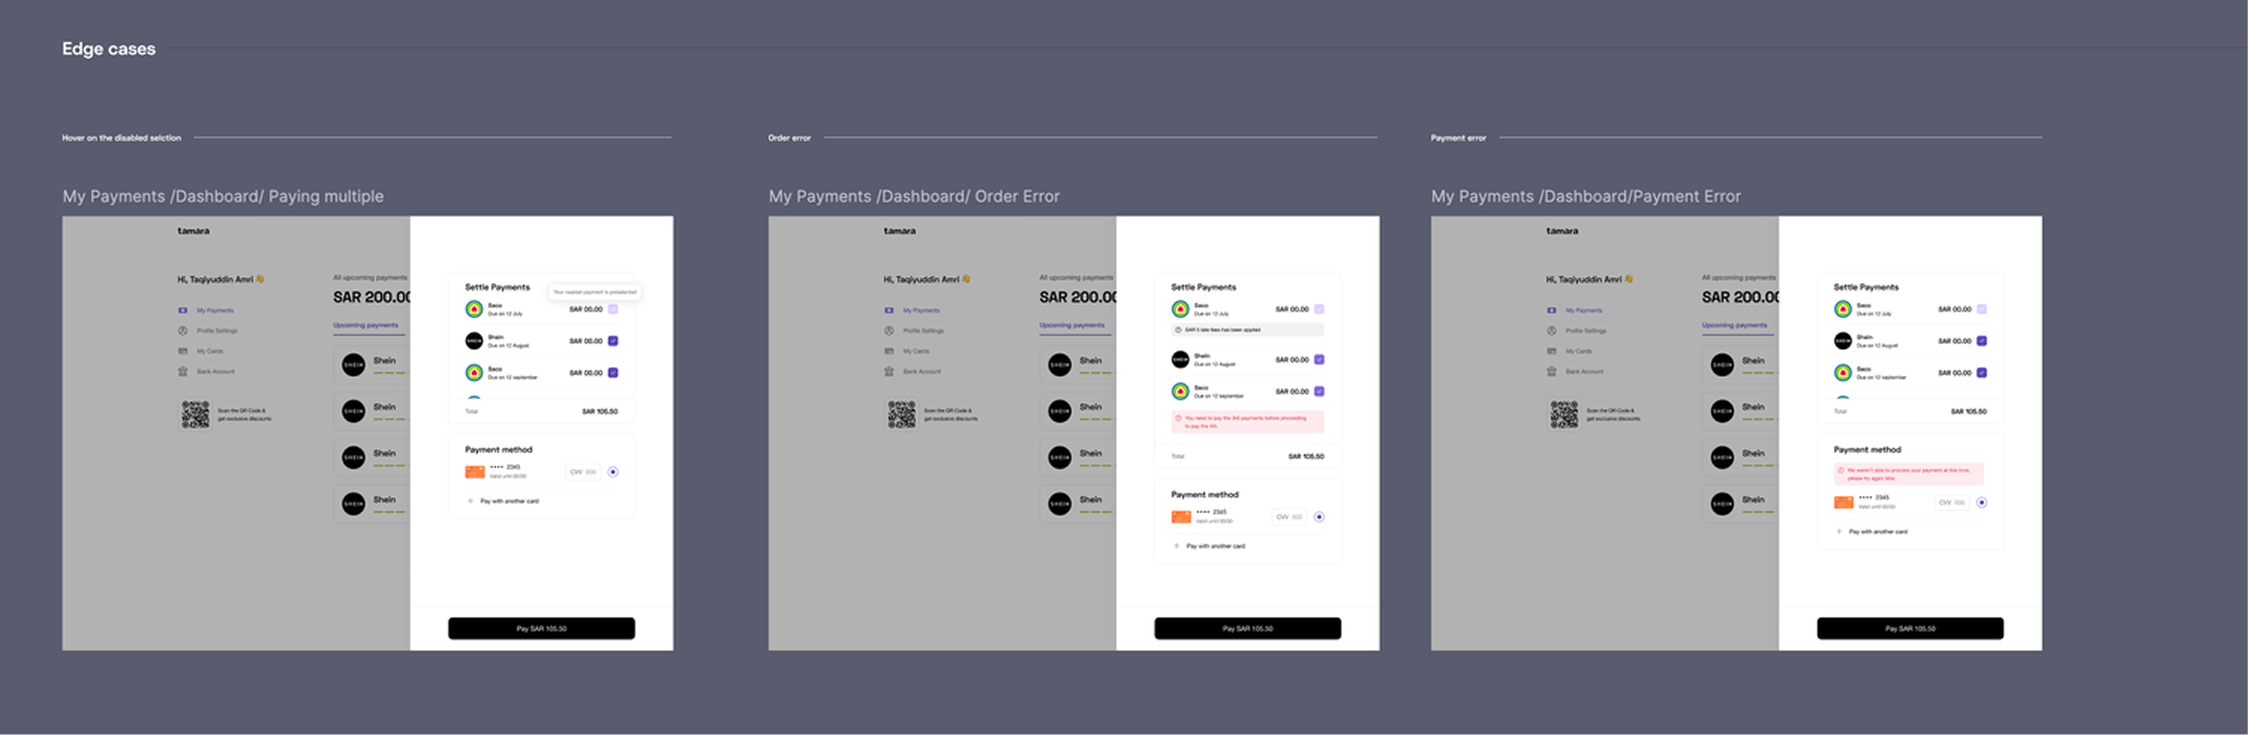
Task: Click Pay SAR 105.50 button in Payment Error frame
Action: point(1910,628)
